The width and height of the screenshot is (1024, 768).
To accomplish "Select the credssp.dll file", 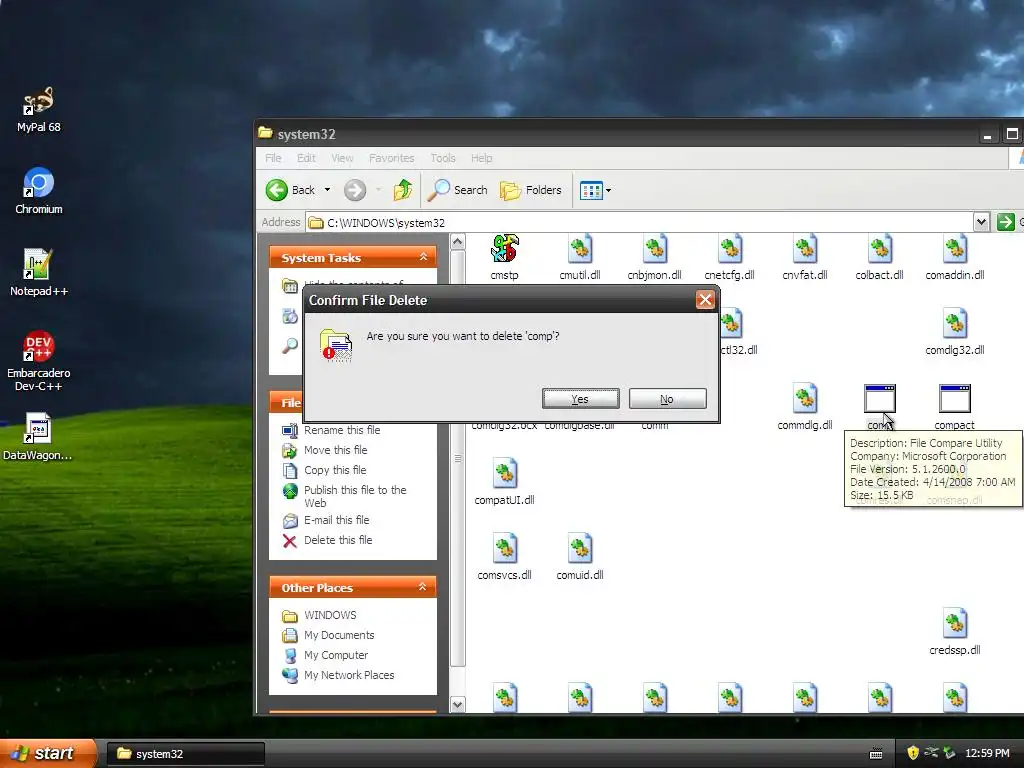I will click(x=955, y=633).
